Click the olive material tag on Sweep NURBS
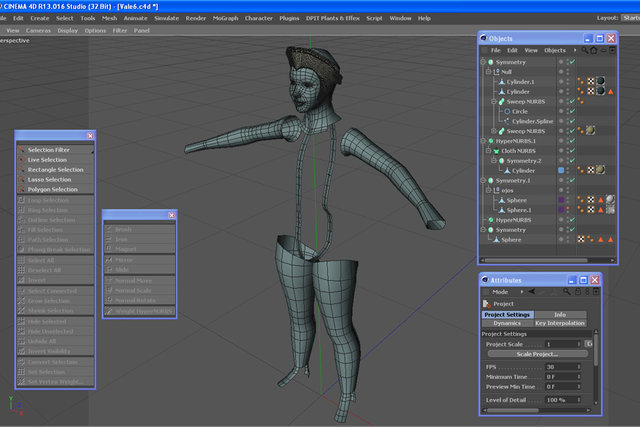This screenshot has height=427, width=640. point(591,131)
